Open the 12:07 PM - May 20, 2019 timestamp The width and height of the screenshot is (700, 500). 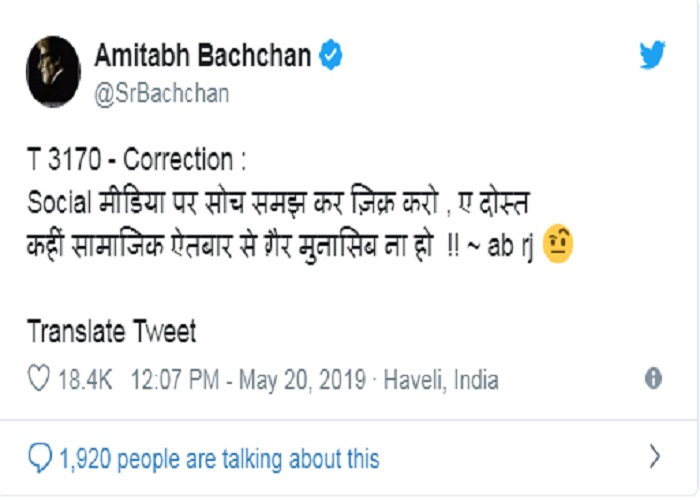coord(248,380)
